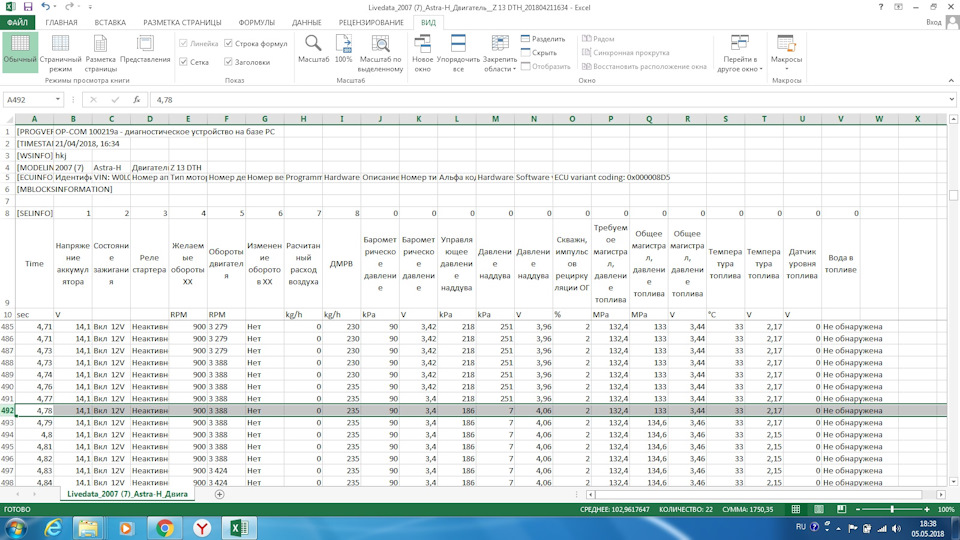Image resolution: width=960 pixels, height=540 pixels.
Task: Switch to the РЕЦЕНЗИРОВАНИЕ review tab
Action: coord(371,22)
